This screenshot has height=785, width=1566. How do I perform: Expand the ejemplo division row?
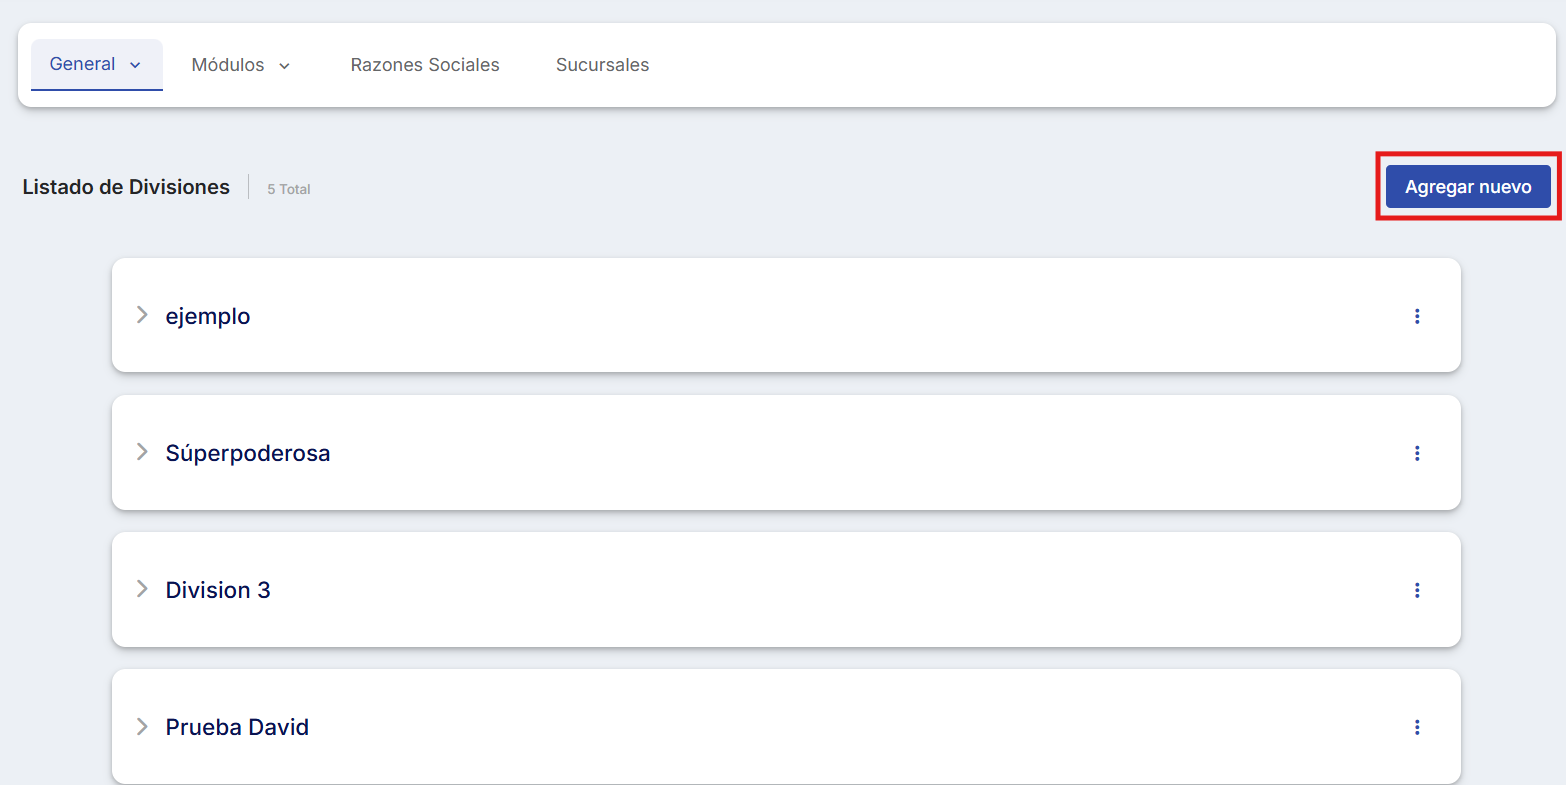(142, 316)
